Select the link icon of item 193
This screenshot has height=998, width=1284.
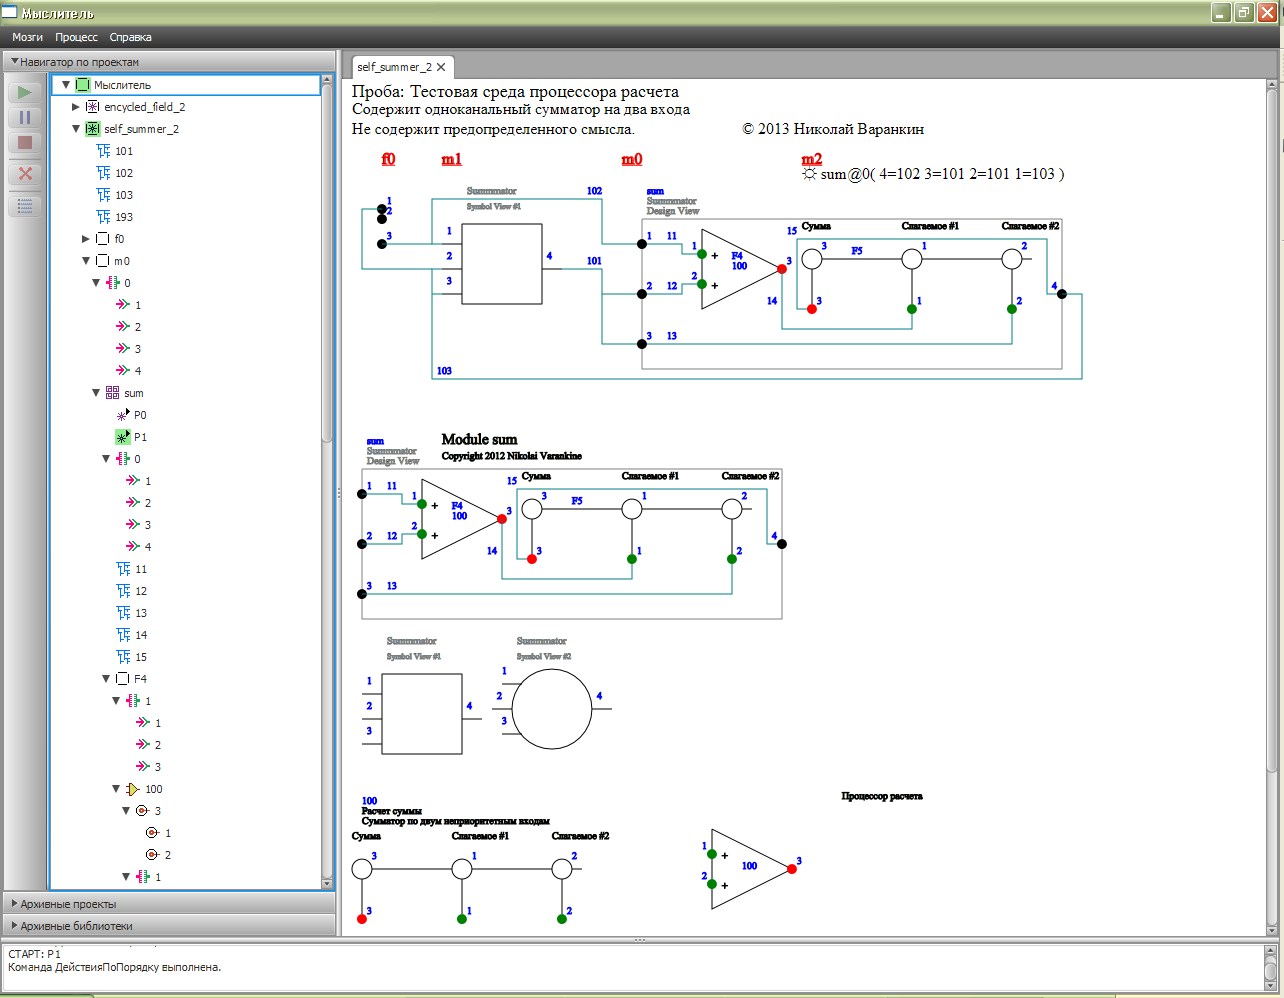(x=103, y=217)
